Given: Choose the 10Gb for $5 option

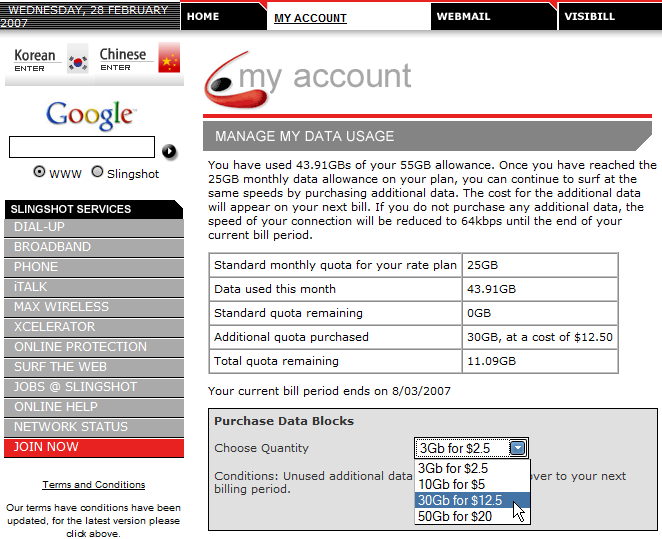Looking at the screenshot, I should tap(472, 484).
